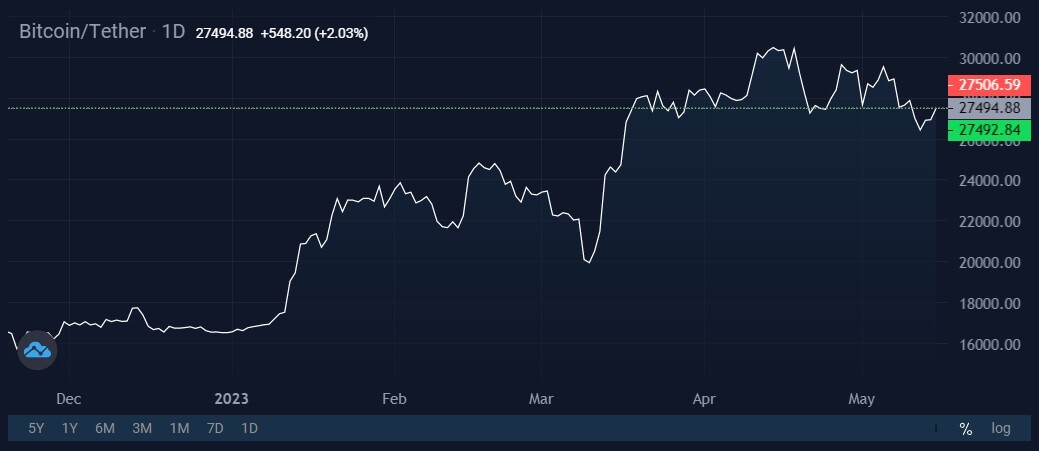Click the Dec label on time axis
The height and width of the screenshot is (451, 1039).
pyautogui.click(x=68, y=399)
